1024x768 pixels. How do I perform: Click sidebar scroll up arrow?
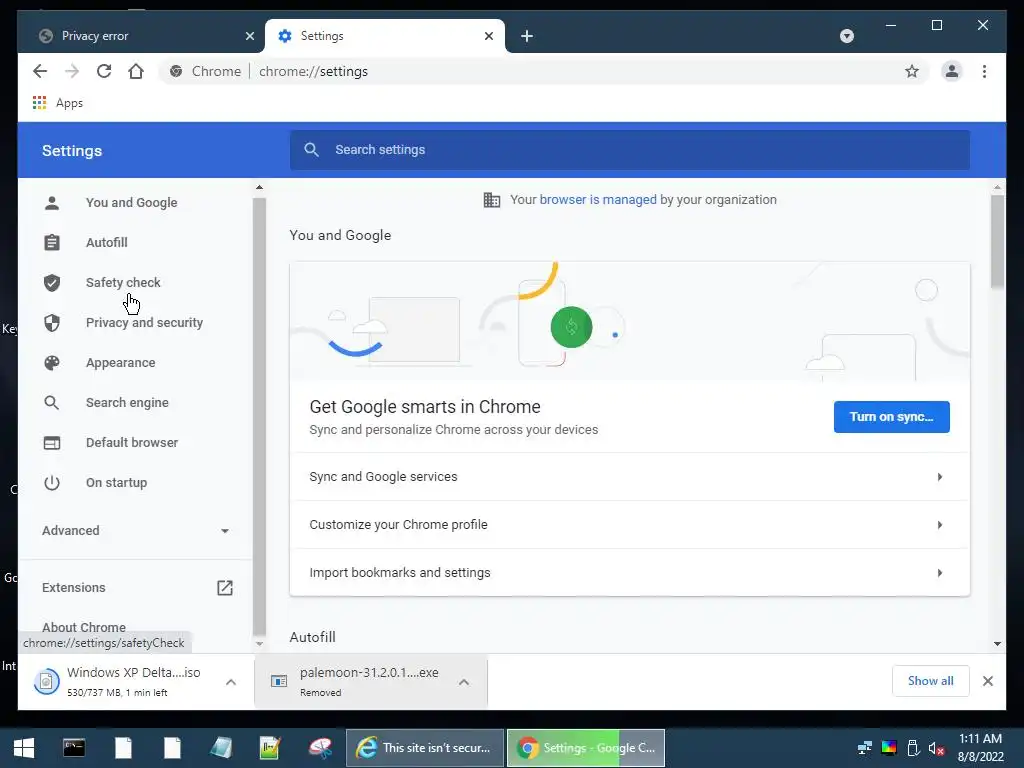[259, 187]
